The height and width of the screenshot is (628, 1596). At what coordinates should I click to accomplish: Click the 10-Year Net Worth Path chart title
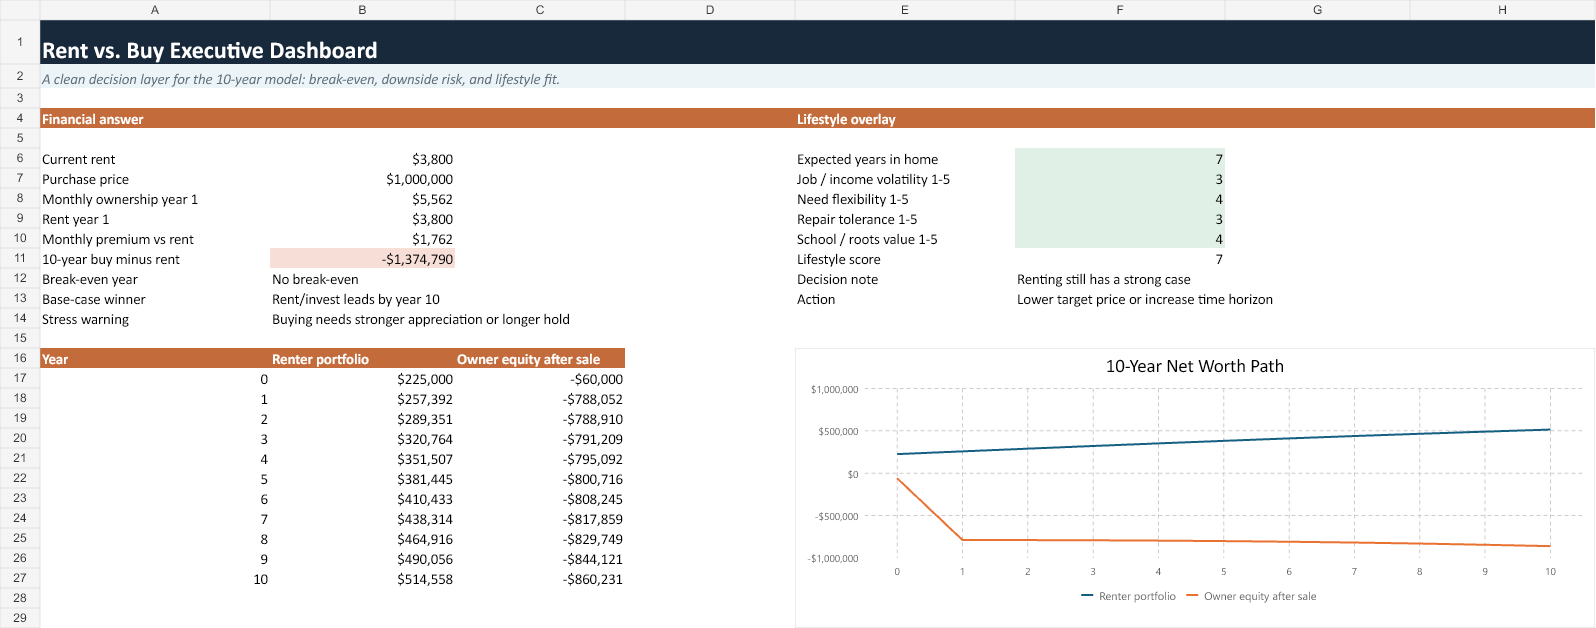1194,366
